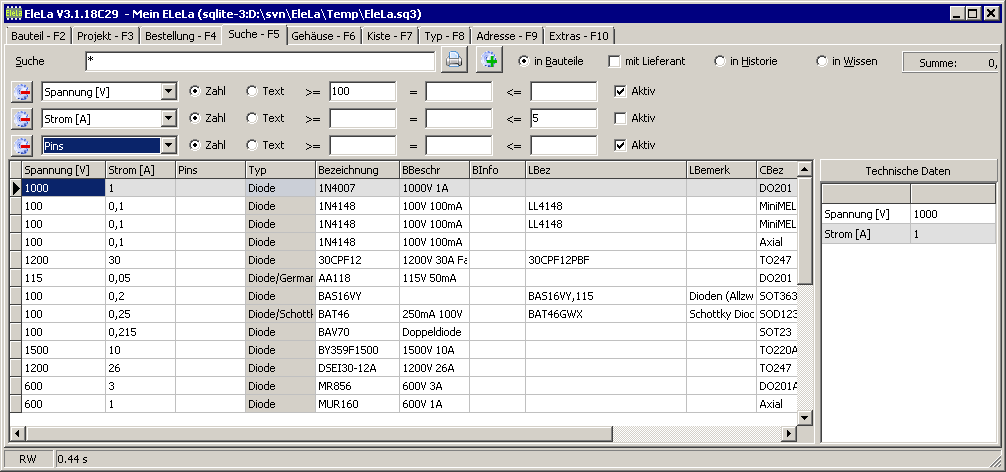Click the >= field containing 100
Viewport: 1006px width, 472px height.
pos(362,92)
